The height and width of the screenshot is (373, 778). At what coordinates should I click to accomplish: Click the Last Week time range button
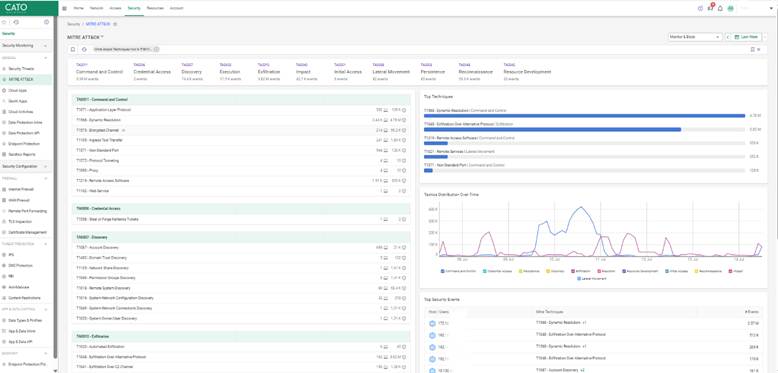click(x=747, y=37)
